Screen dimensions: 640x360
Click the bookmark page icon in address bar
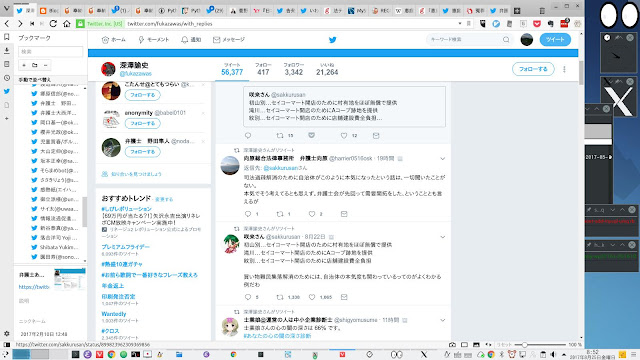pyautogui.click(x=469, y=24)
